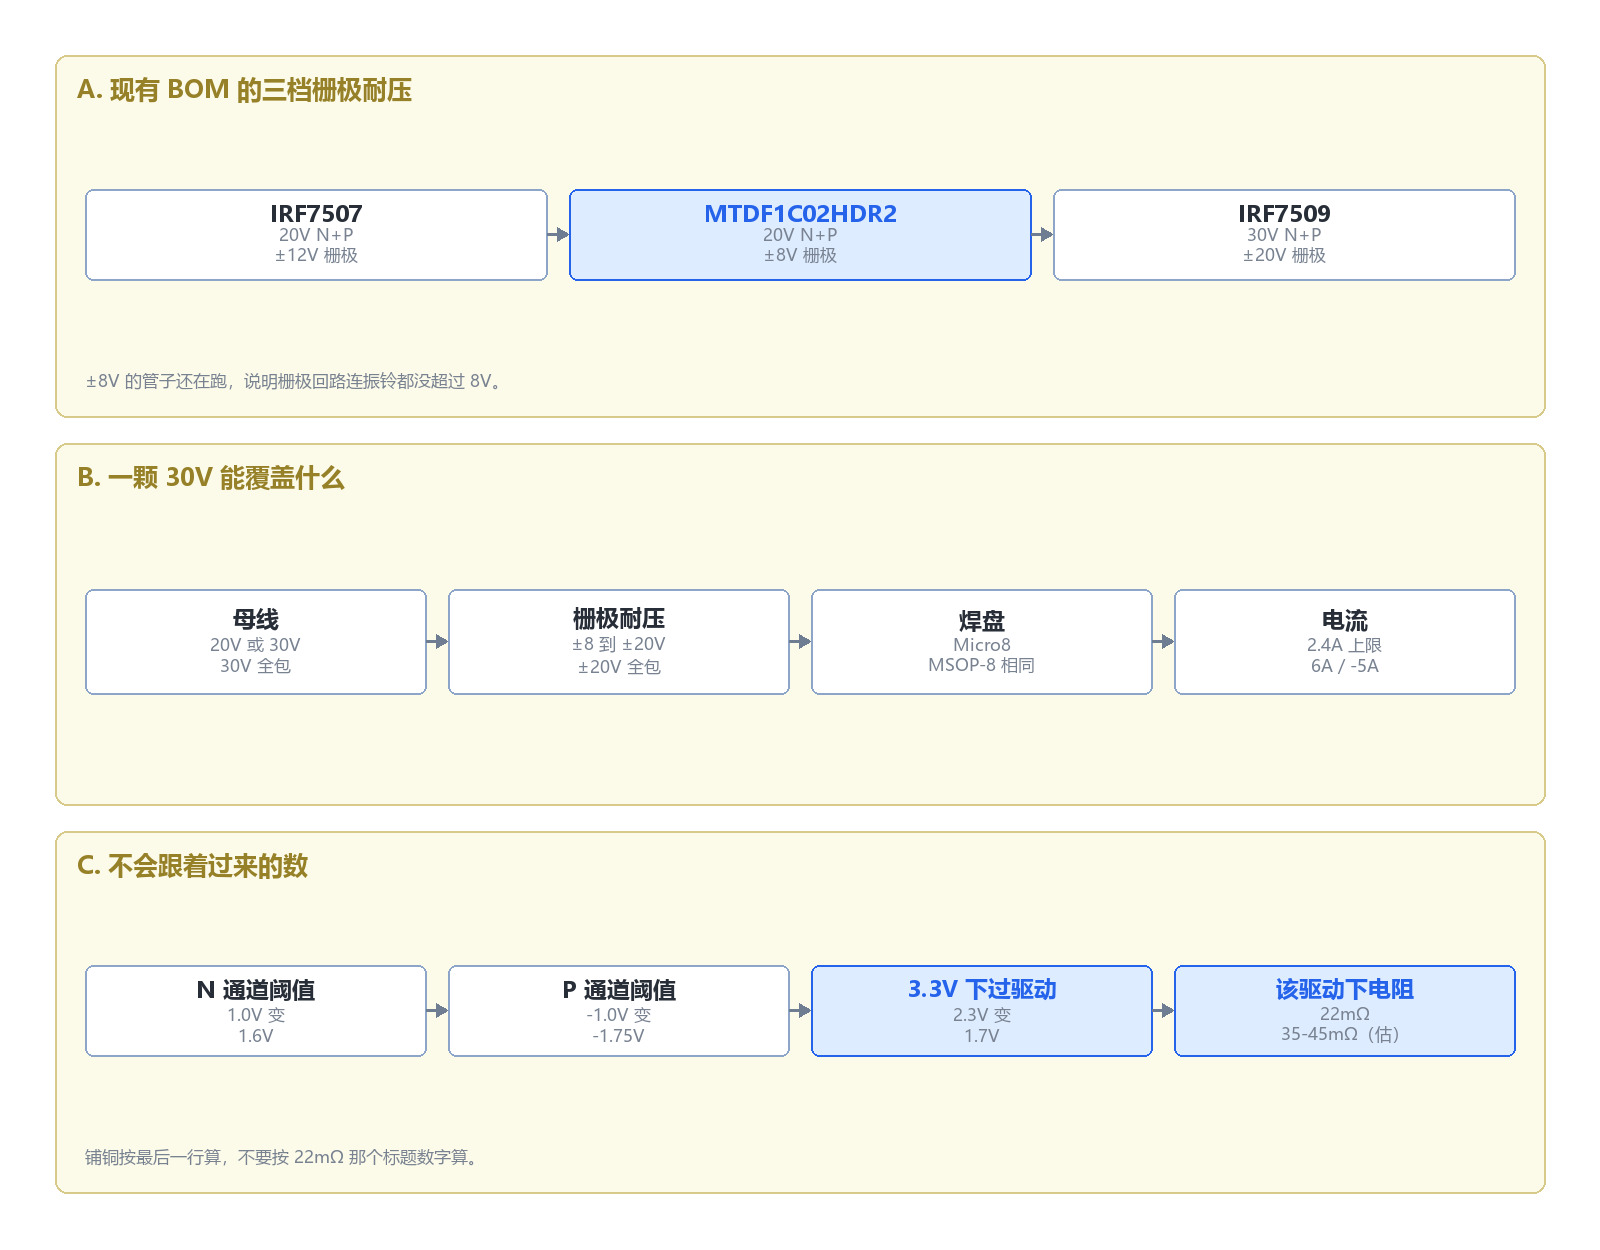This screenshot has width=1600, height=1250.
Task: Select the 母线 box
Action: 256,642
